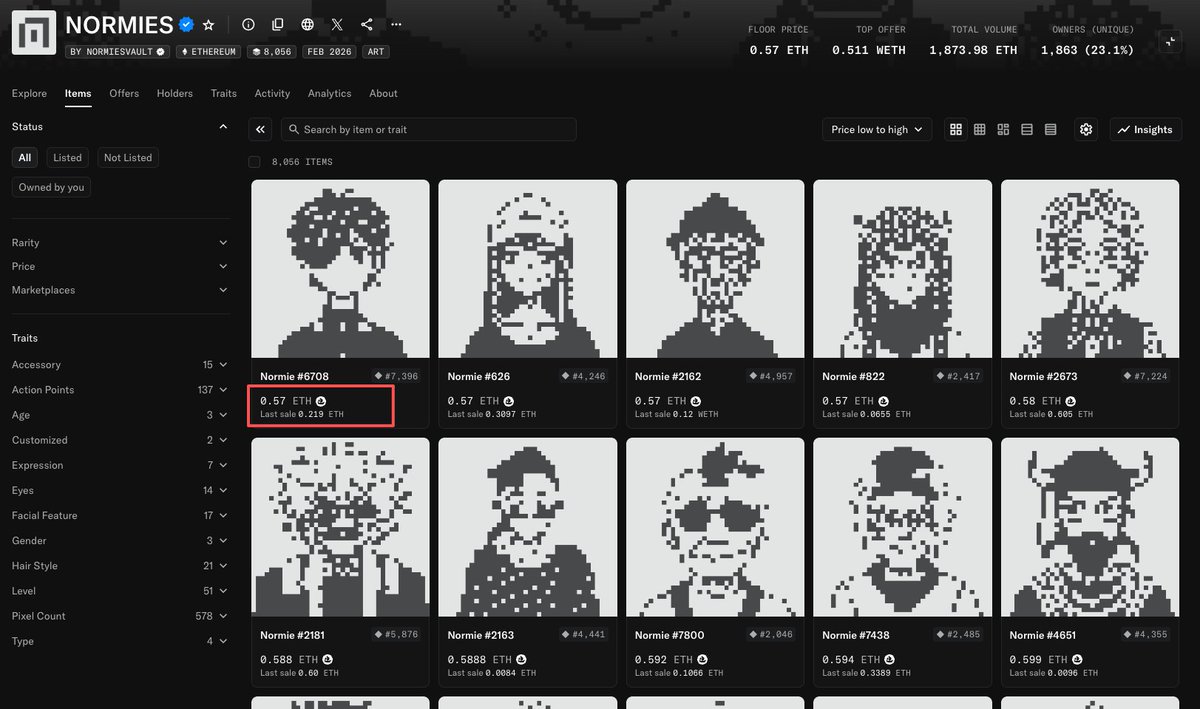This screenshot has height=709, width=1200.
Task: Open the collection website globe icon
Action: click(307, 24)
